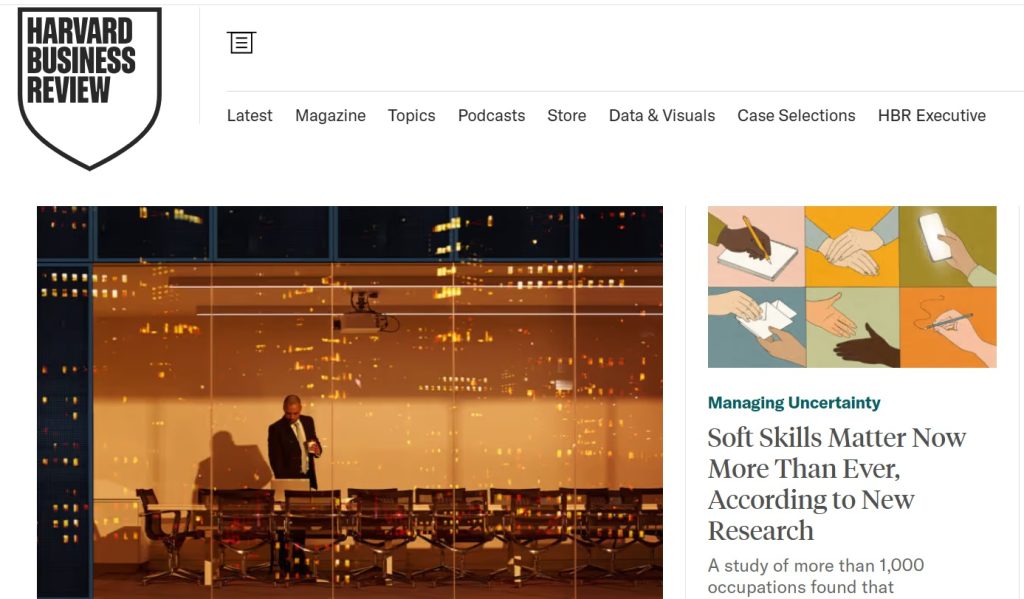Click the Managing Uncertainty topic link
1024x599 pixels.
click(x=794, y=402)
